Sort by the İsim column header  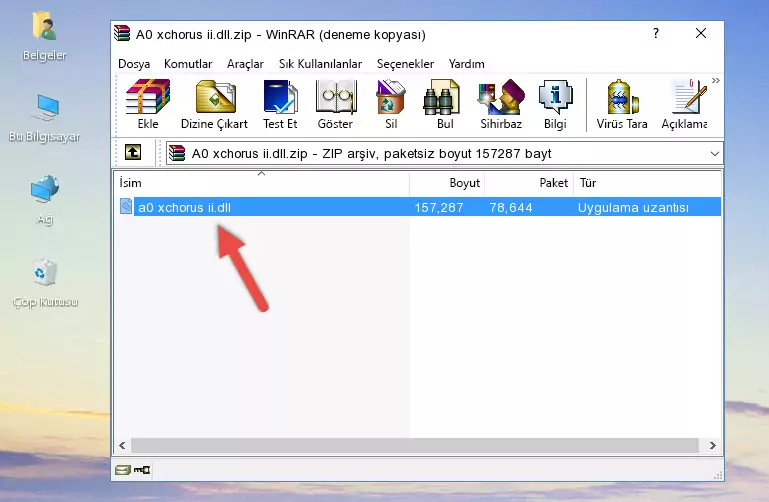[262, 183]
